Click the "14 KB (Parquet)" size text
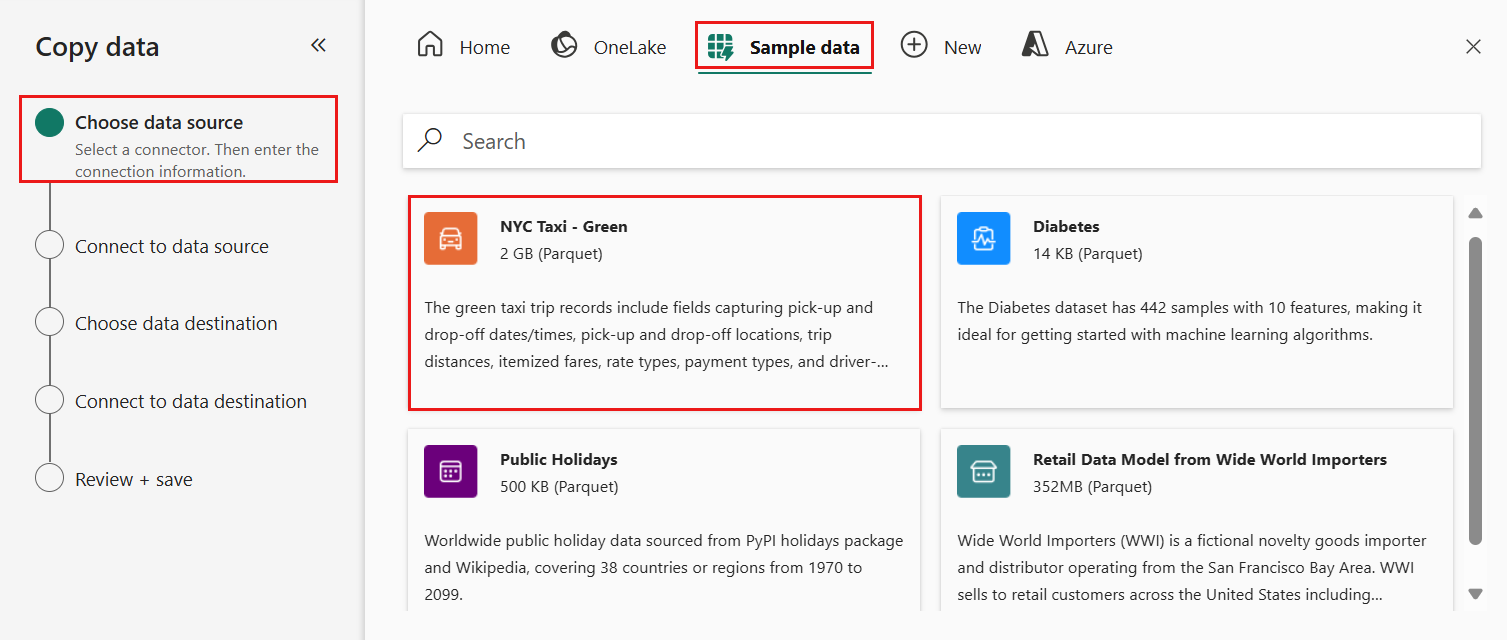 (1088, 254)
